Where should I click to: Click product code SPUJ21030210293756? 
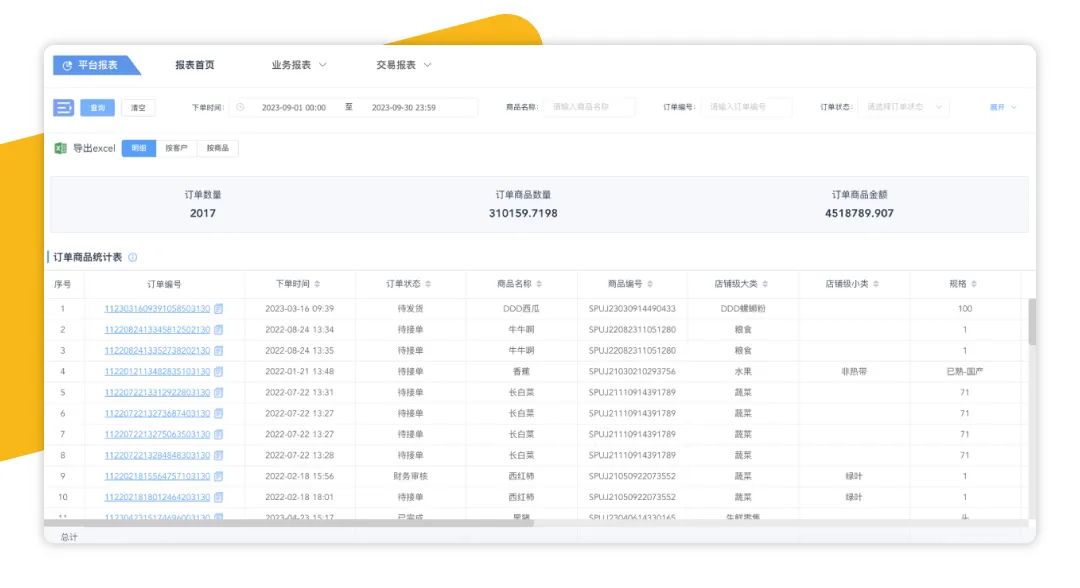click(632, 372)
